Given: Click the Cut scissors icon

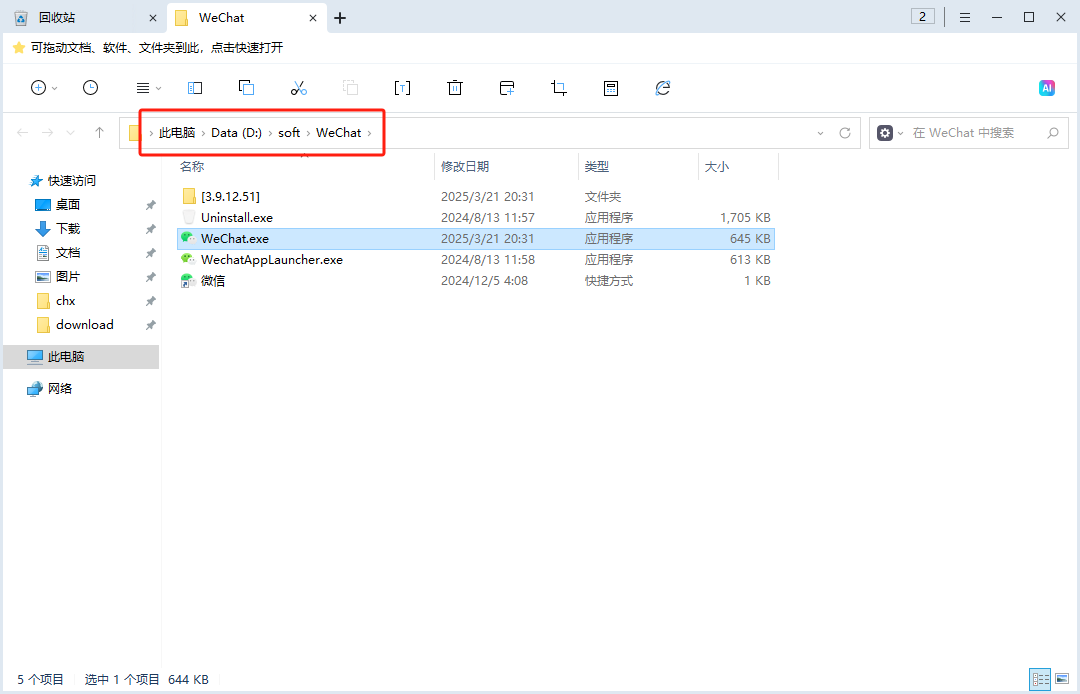Looking at the screenshot, I should coord(298,87).
